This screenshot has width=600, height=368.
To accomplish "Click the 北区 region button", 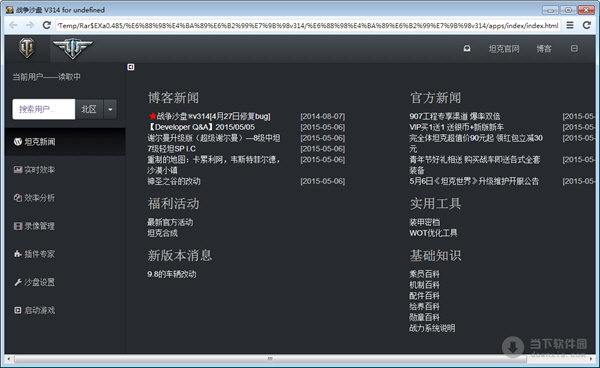I will point(89,109).
